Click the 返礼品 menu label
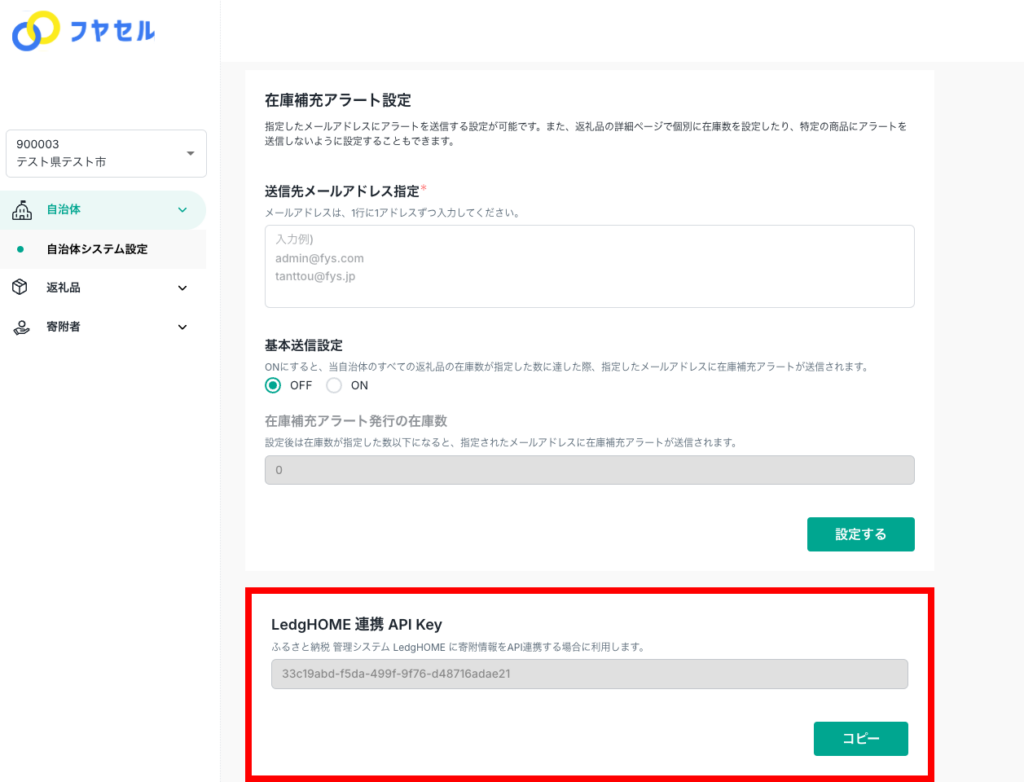The image size is (1024, 782). coord(63,288)
